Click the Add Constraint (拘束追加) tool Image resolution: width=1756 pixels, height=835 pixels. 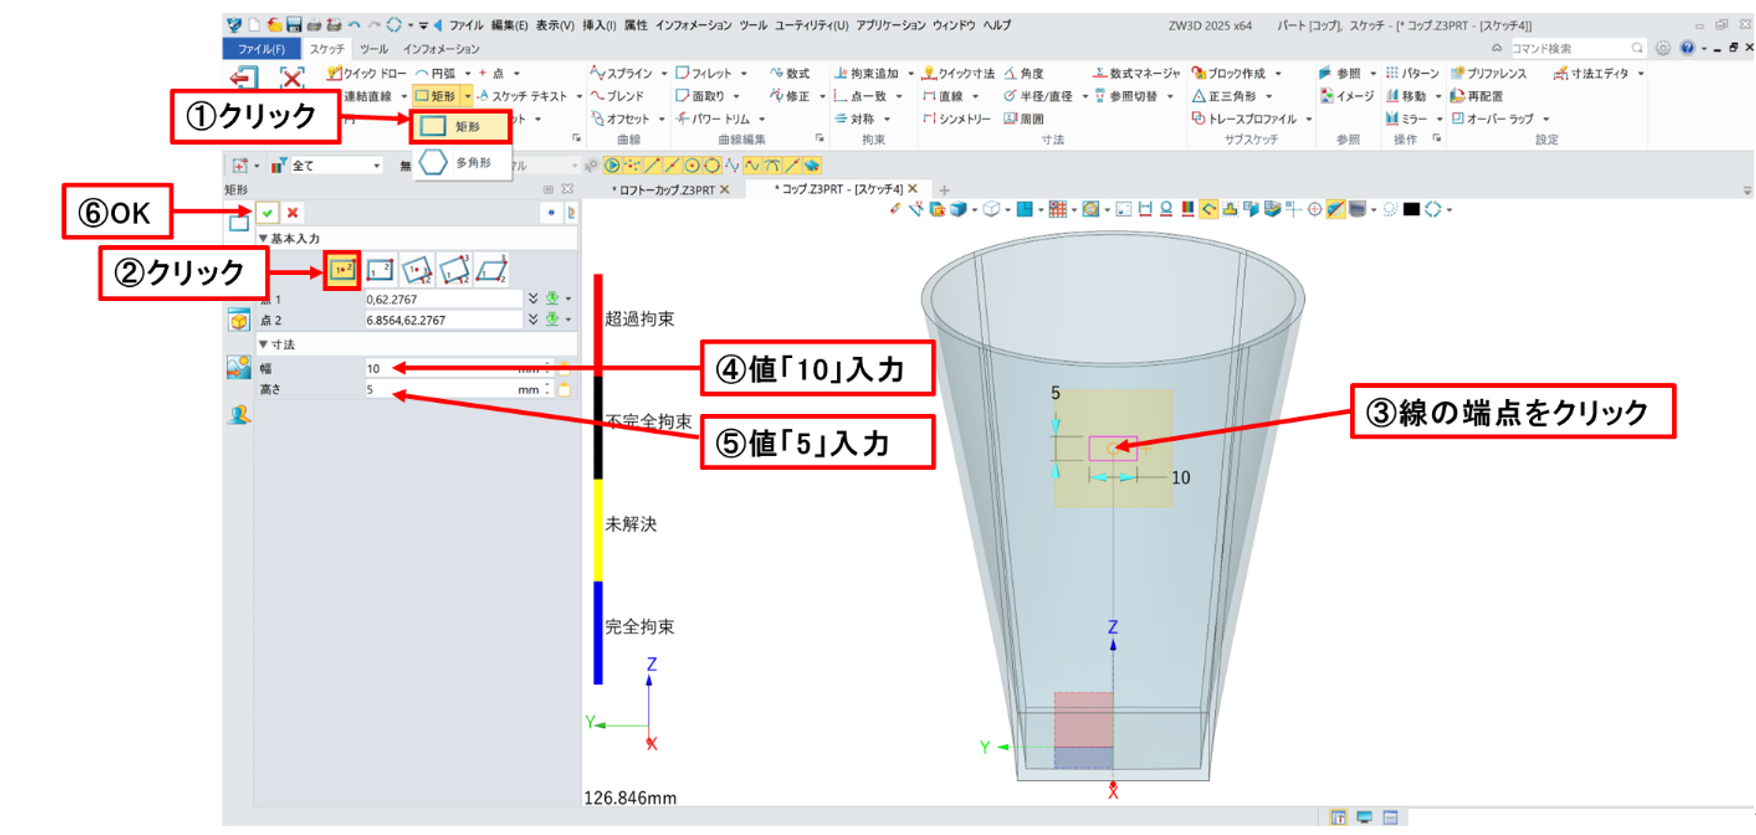tap(867, 73)
